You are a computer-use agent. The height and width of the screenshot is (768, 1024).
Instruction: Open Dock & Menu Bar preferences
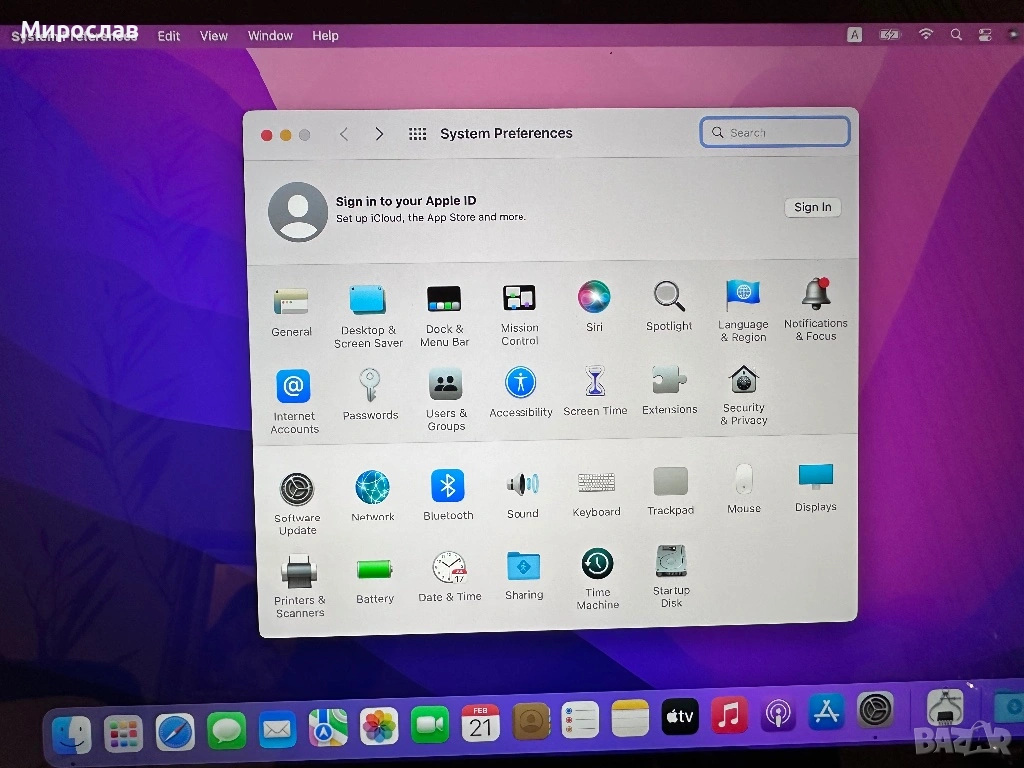click(x=444, y=299)
